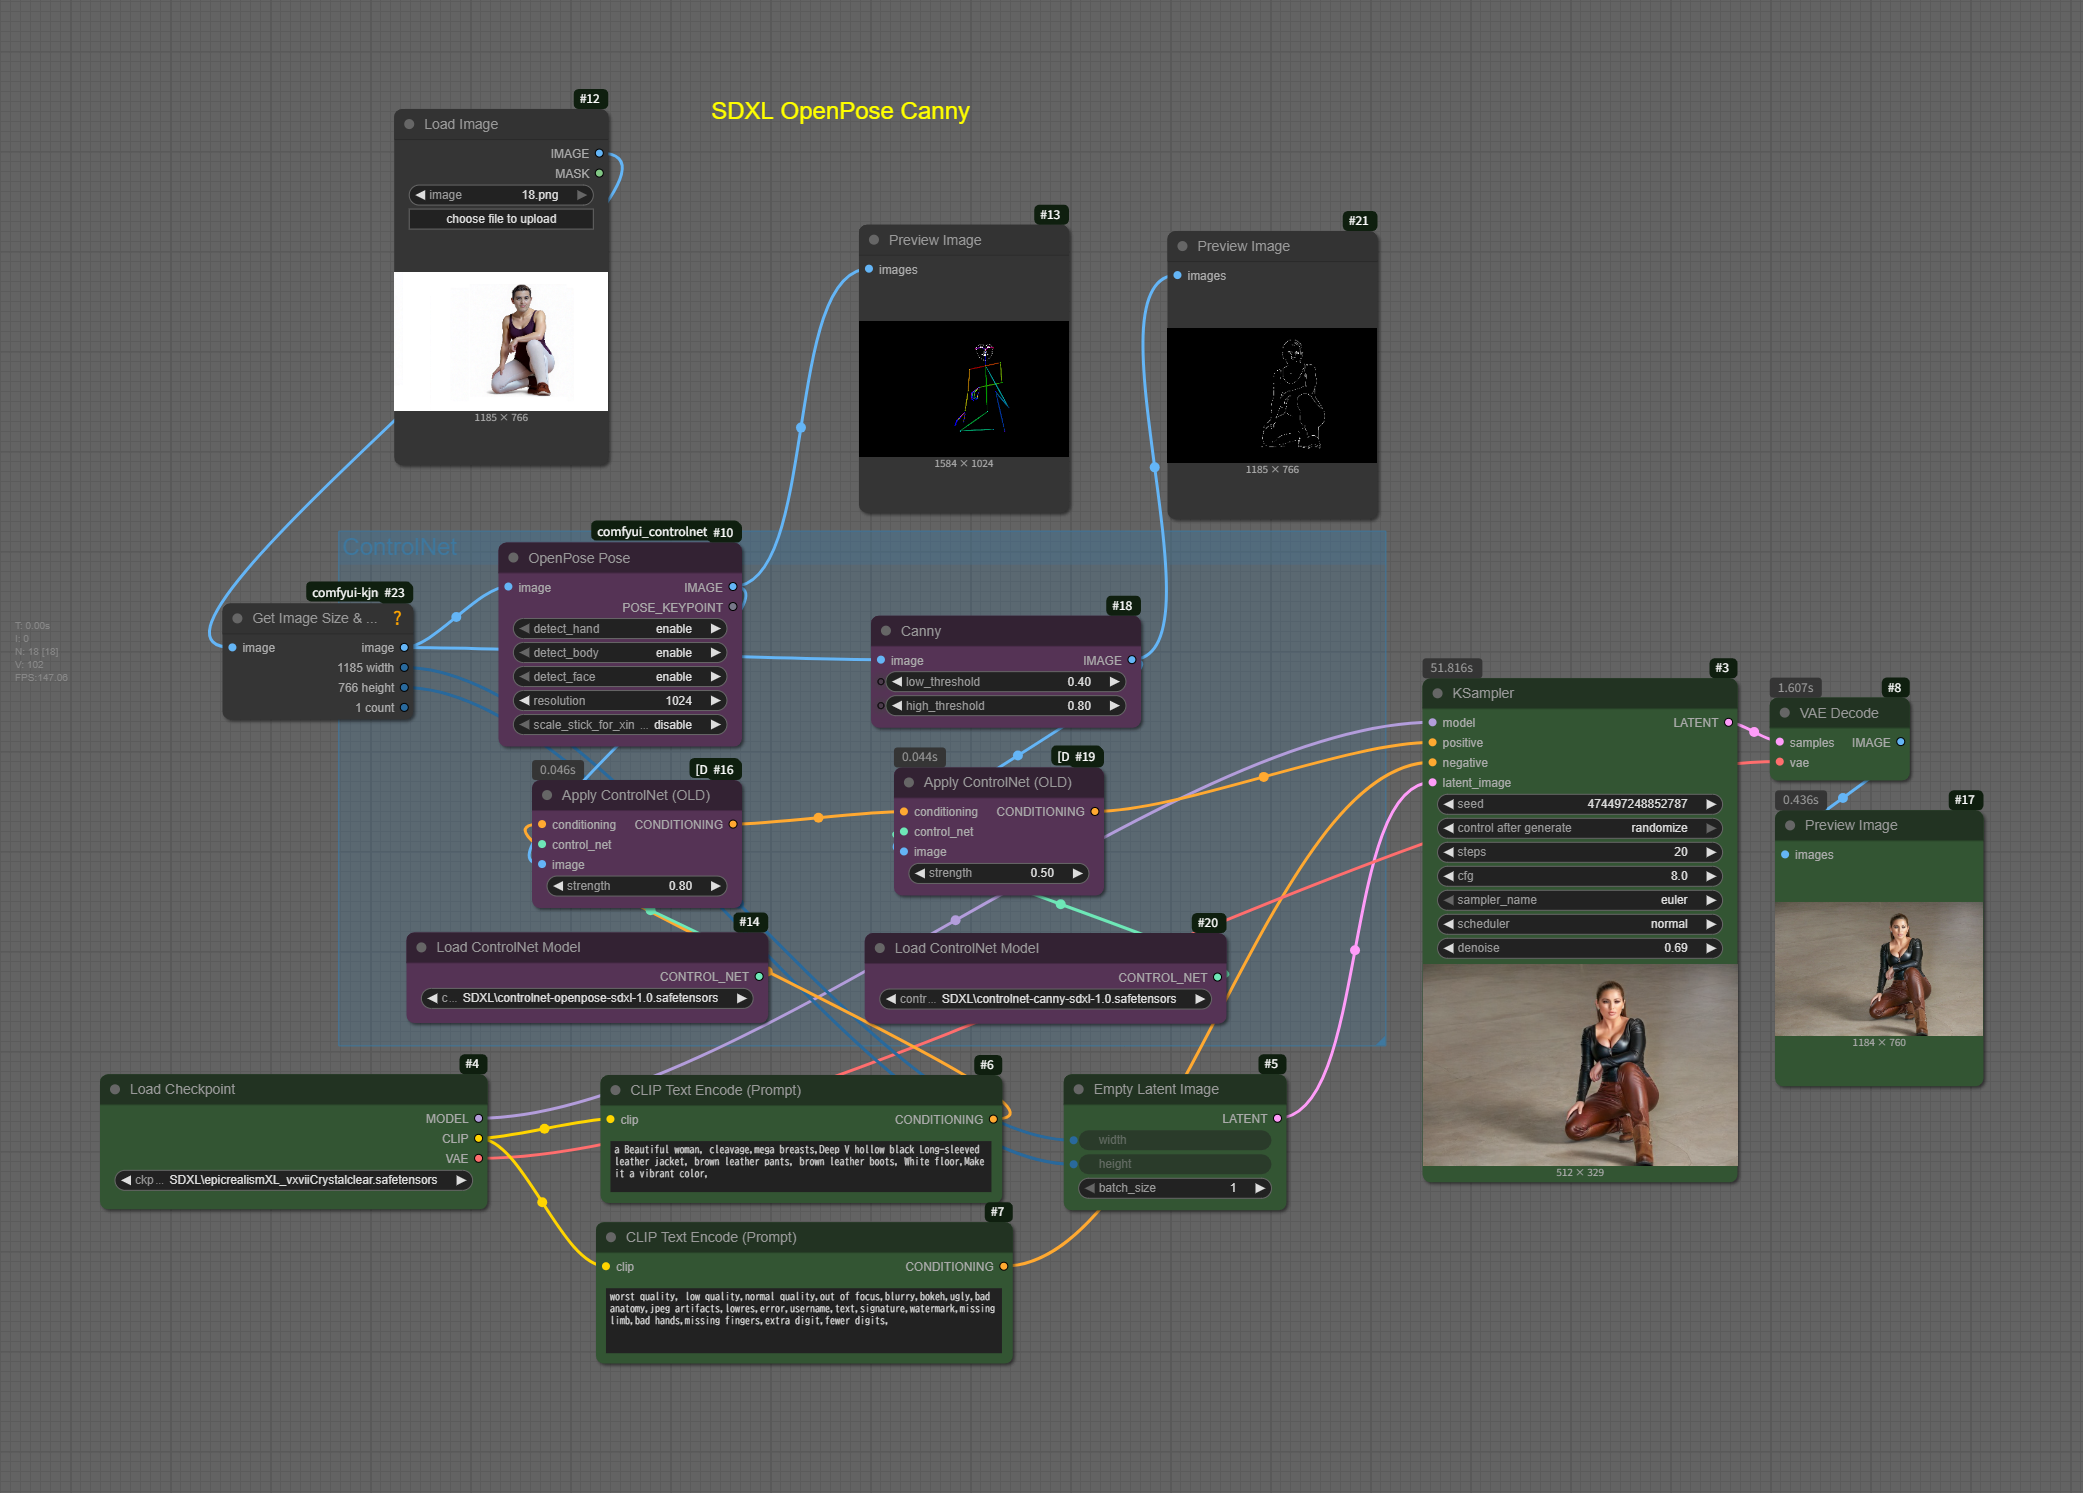Image resolution: width=2083 pixels, height=1493 pixels.
Task: Click the KSampler LATENT output socket
Action: pos(1728,722)
